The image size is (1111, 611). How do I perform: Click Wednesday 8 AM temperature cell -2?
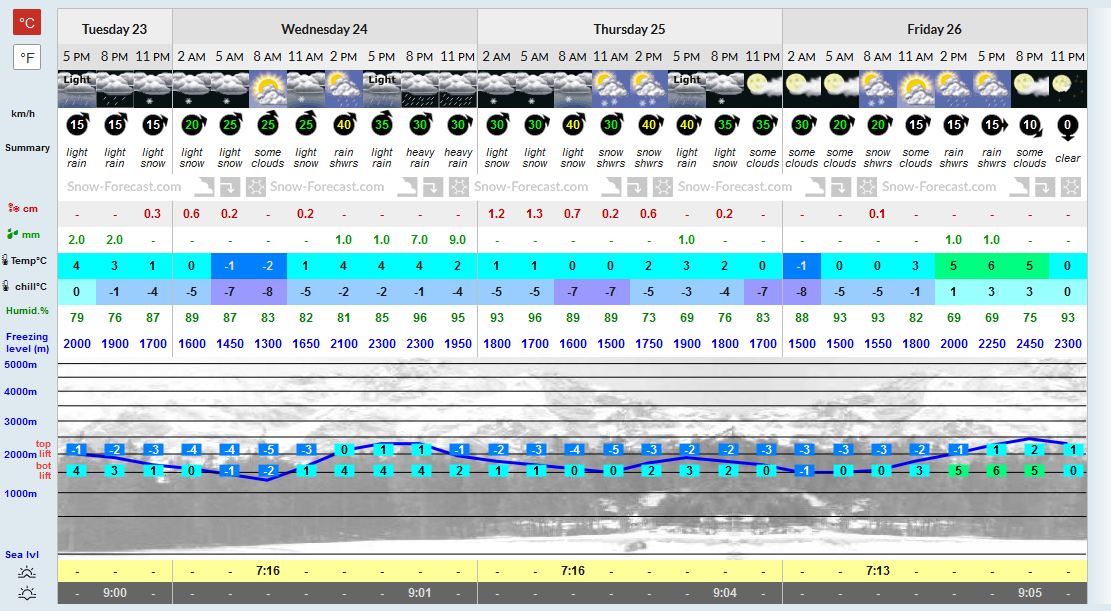(x=268, y=266)
